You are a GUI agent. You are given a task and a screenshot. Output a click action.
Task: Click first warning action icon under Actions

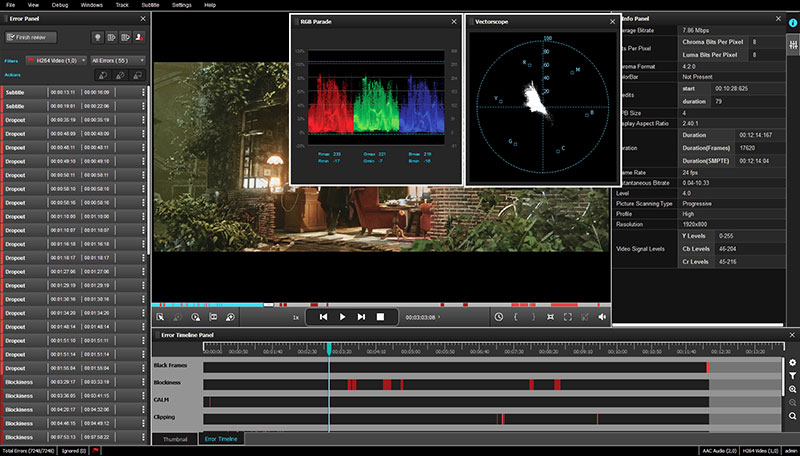click(103, 75)
